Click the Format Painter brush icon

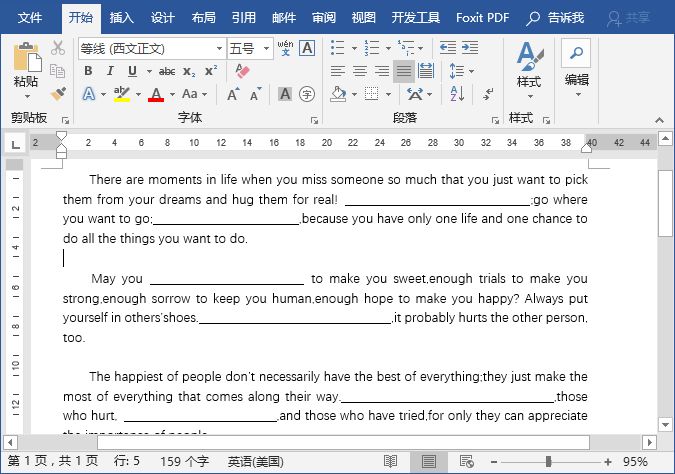click(x=58, y=93)
